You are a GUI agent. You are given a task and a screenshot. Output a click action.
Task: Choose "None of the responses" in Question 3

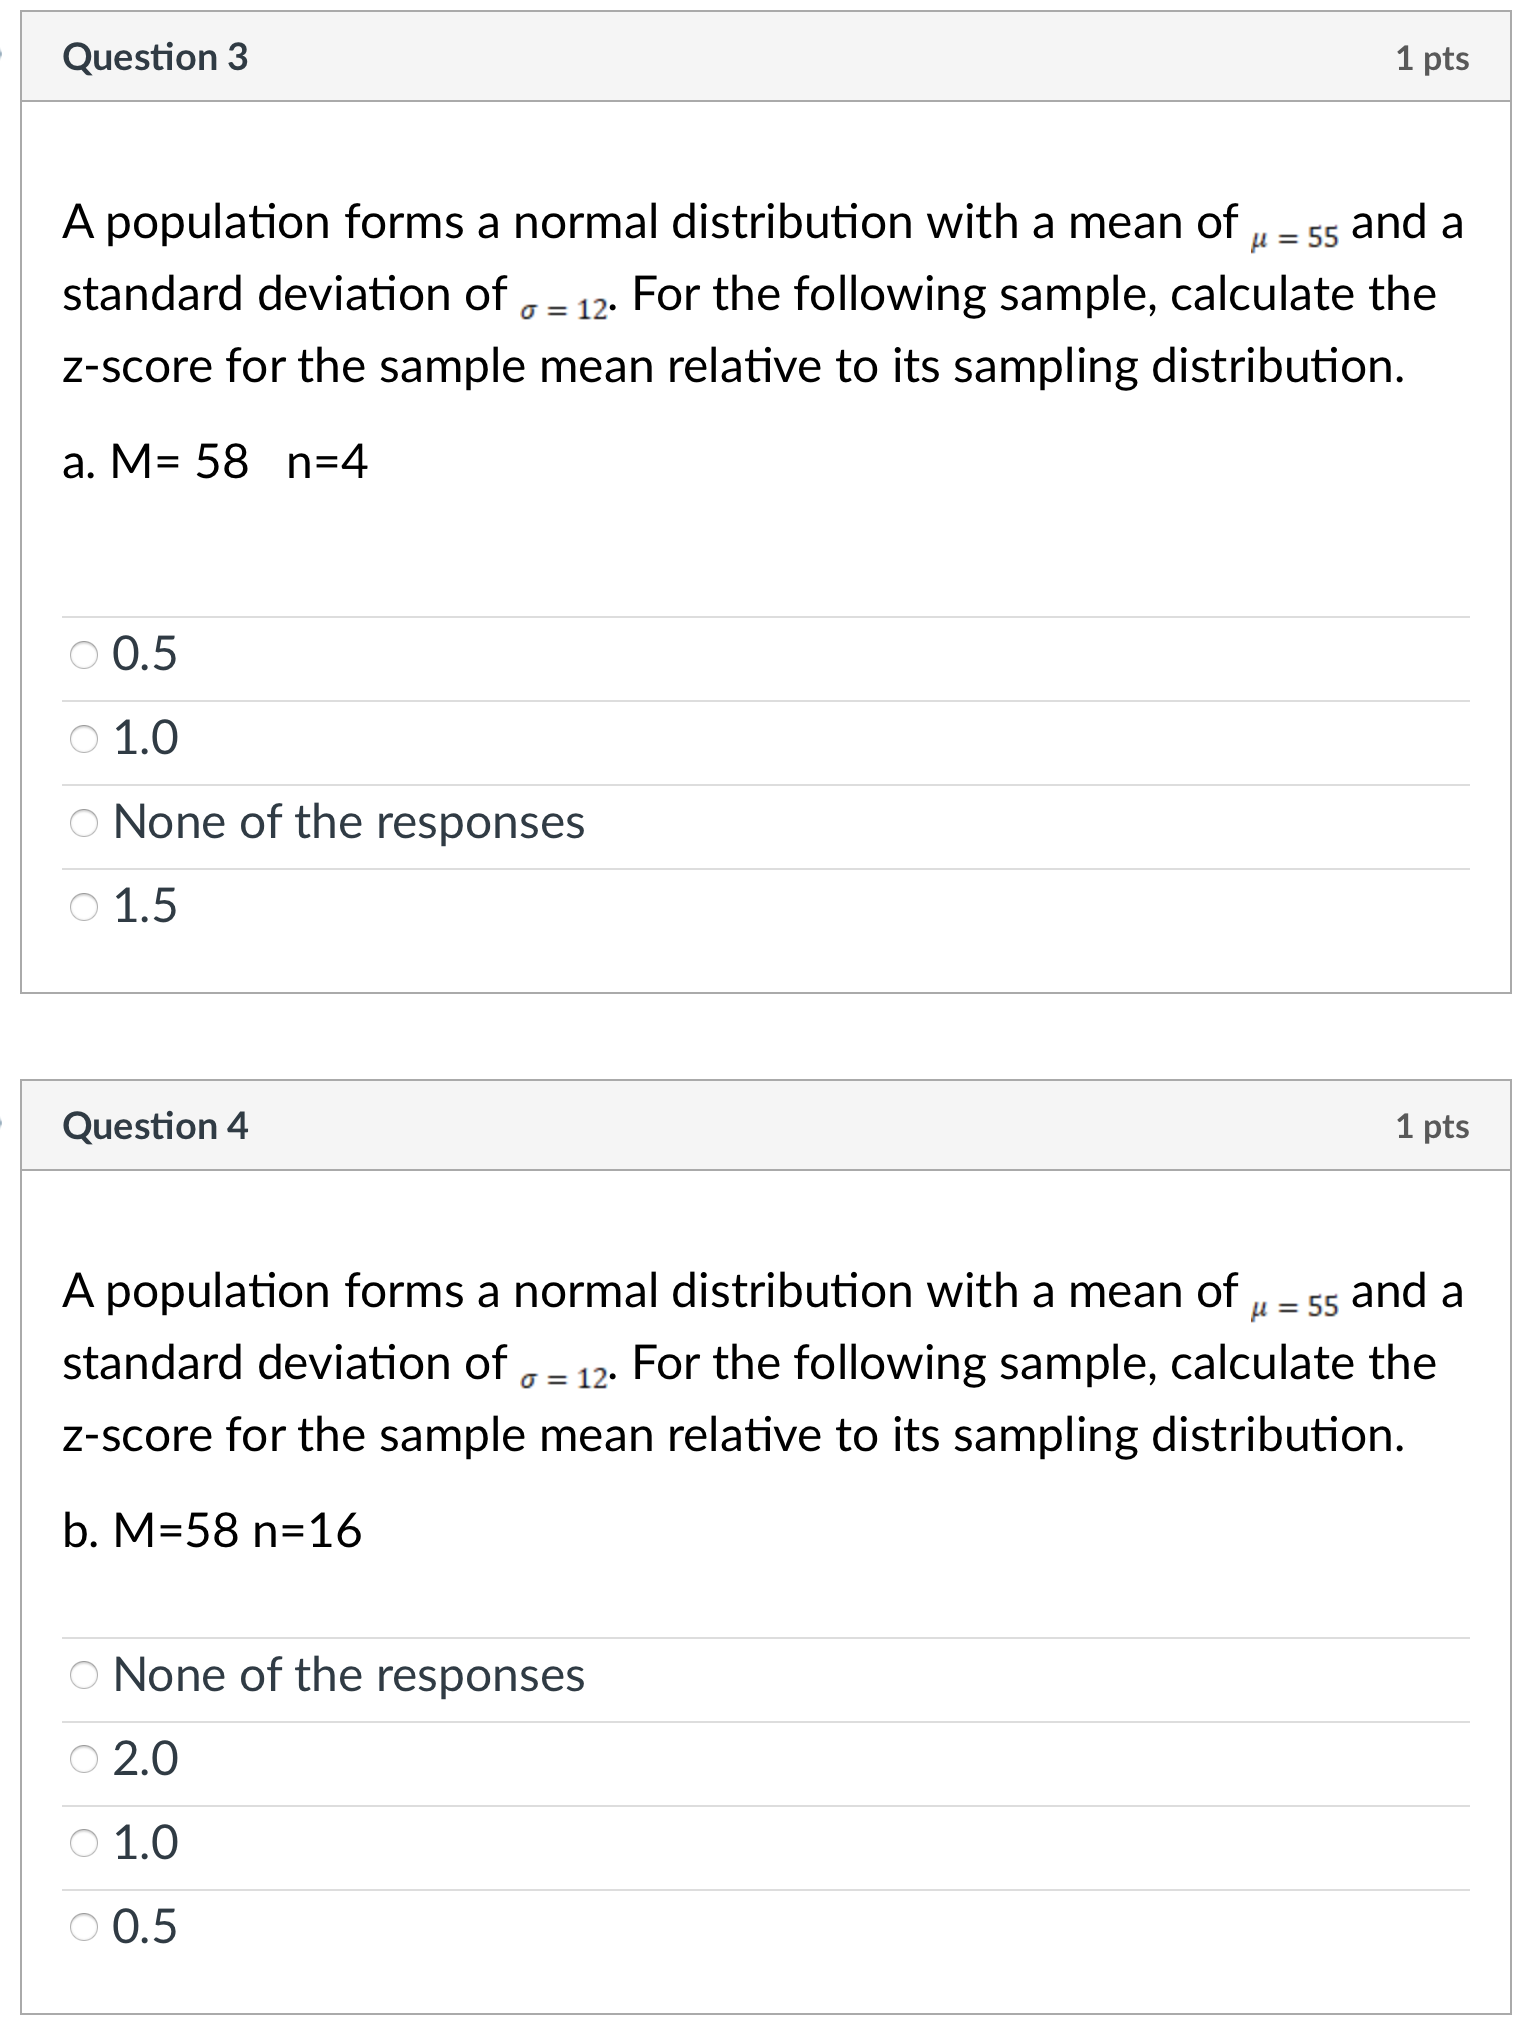click(x=85, y=822)
